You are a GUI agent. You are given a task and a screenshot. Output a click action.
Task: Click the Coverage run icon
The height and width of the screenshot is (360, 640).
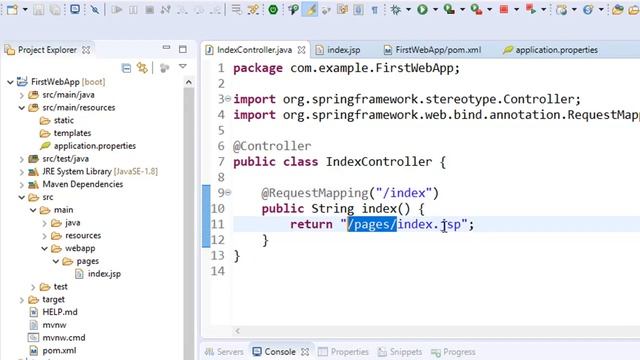point(449,9)
